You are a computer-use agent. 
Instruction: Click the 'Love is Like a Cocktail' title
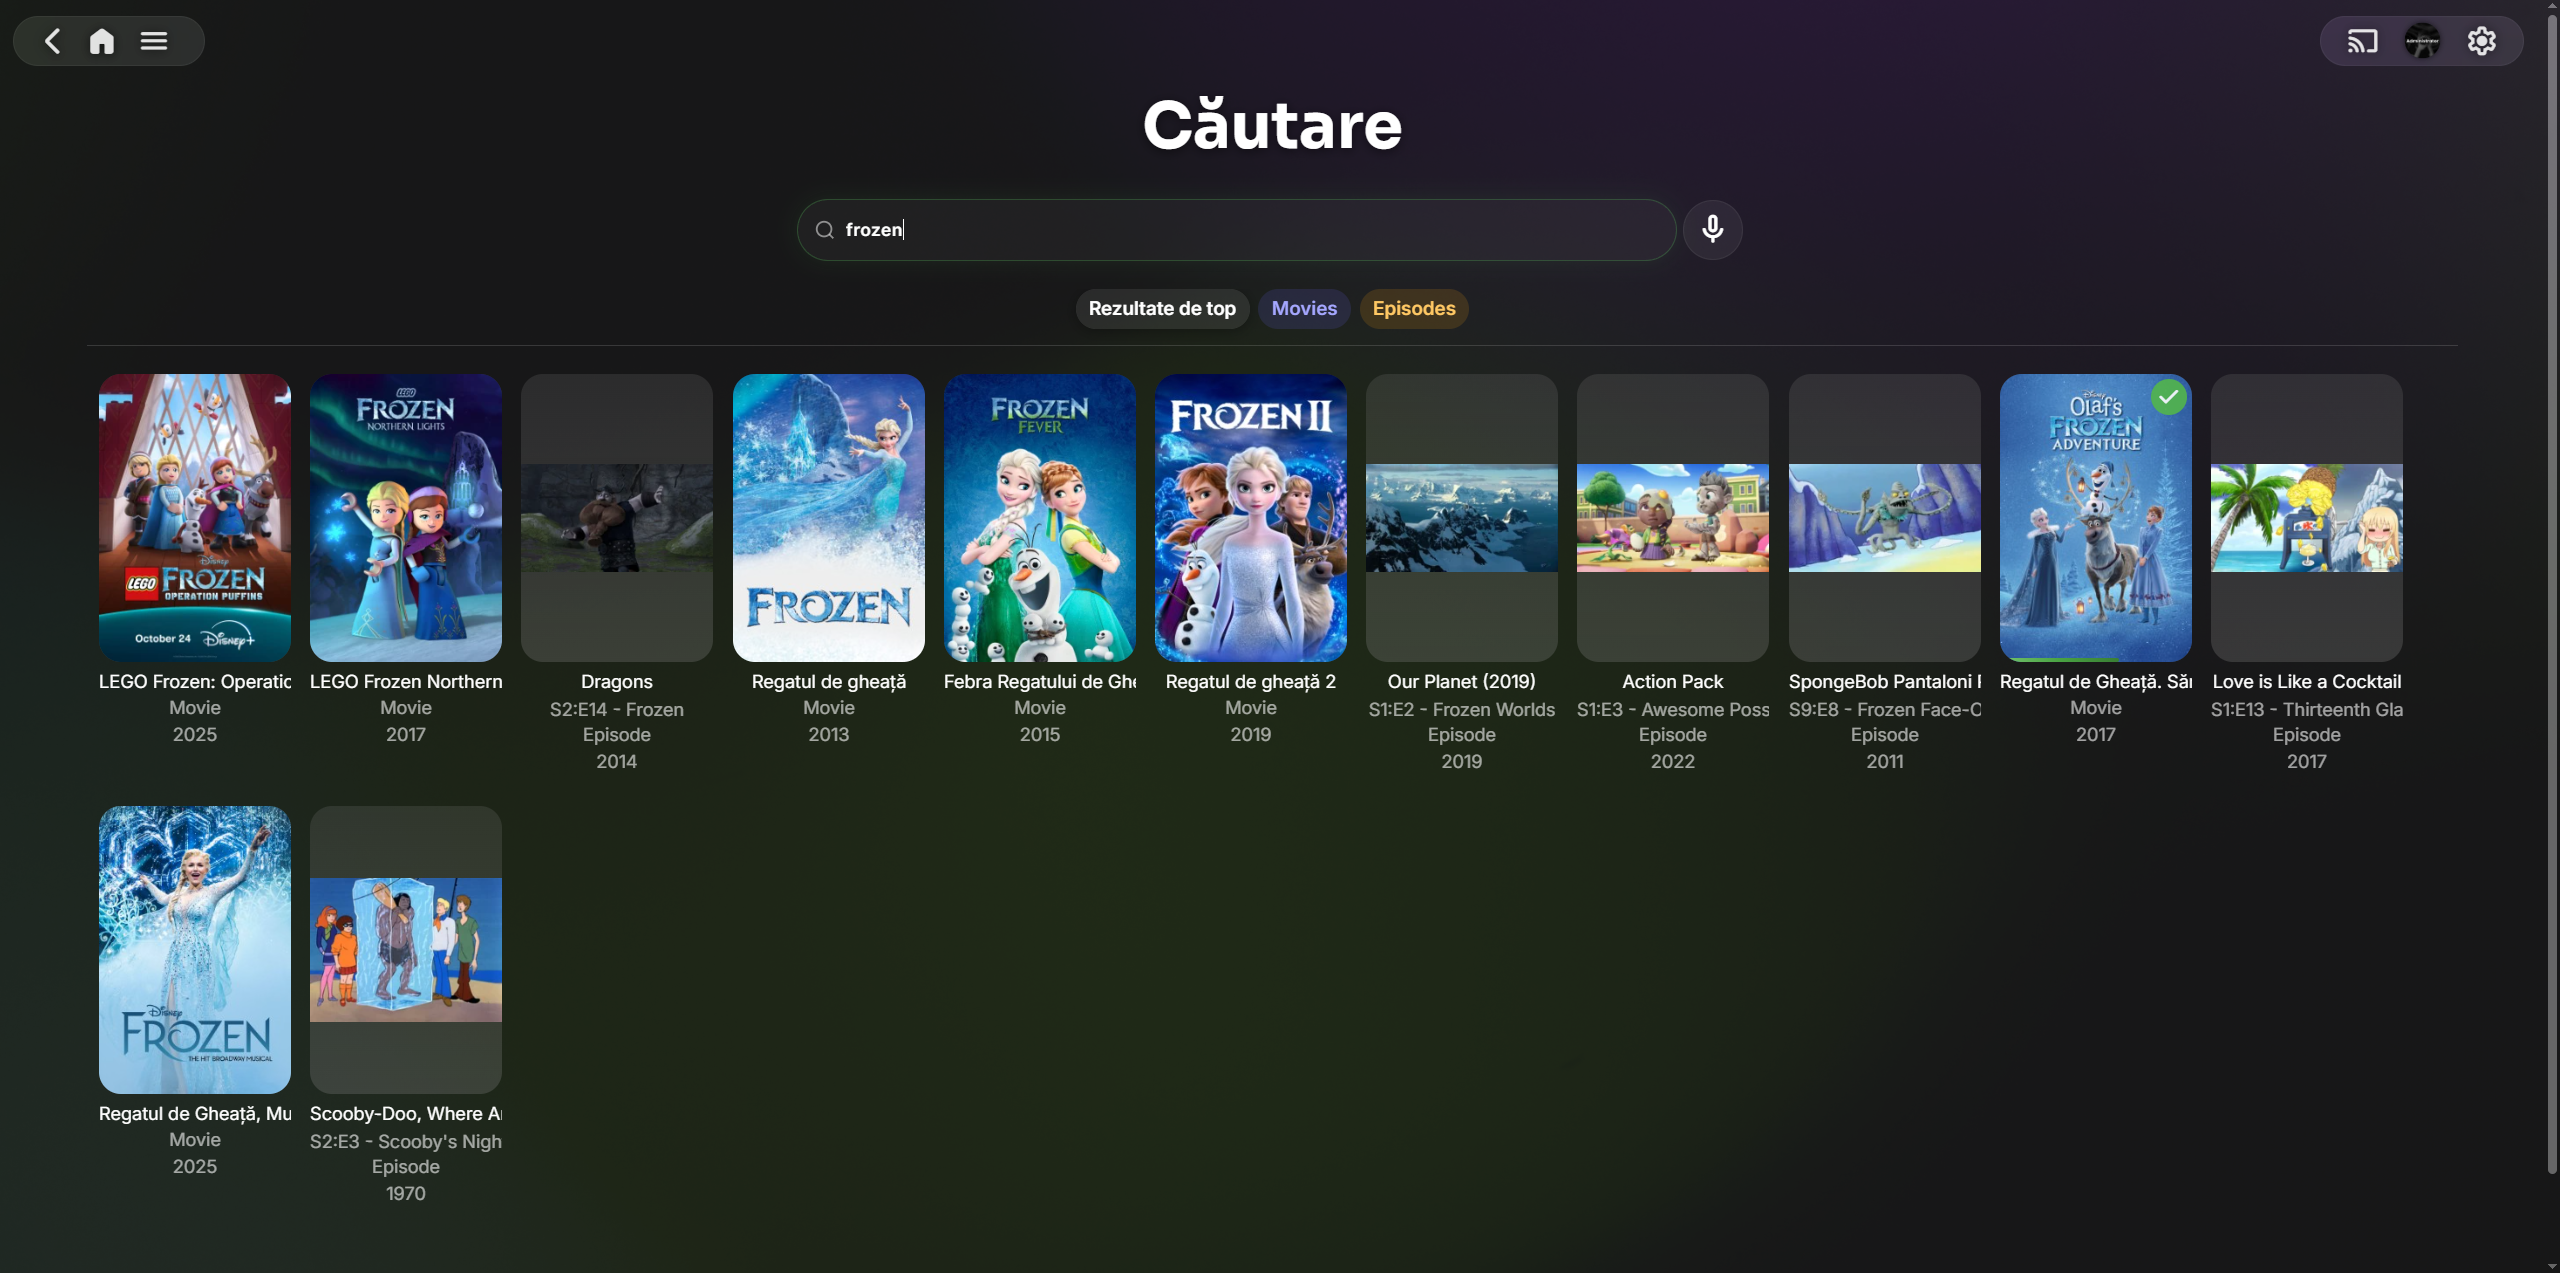coord(2307,682)
